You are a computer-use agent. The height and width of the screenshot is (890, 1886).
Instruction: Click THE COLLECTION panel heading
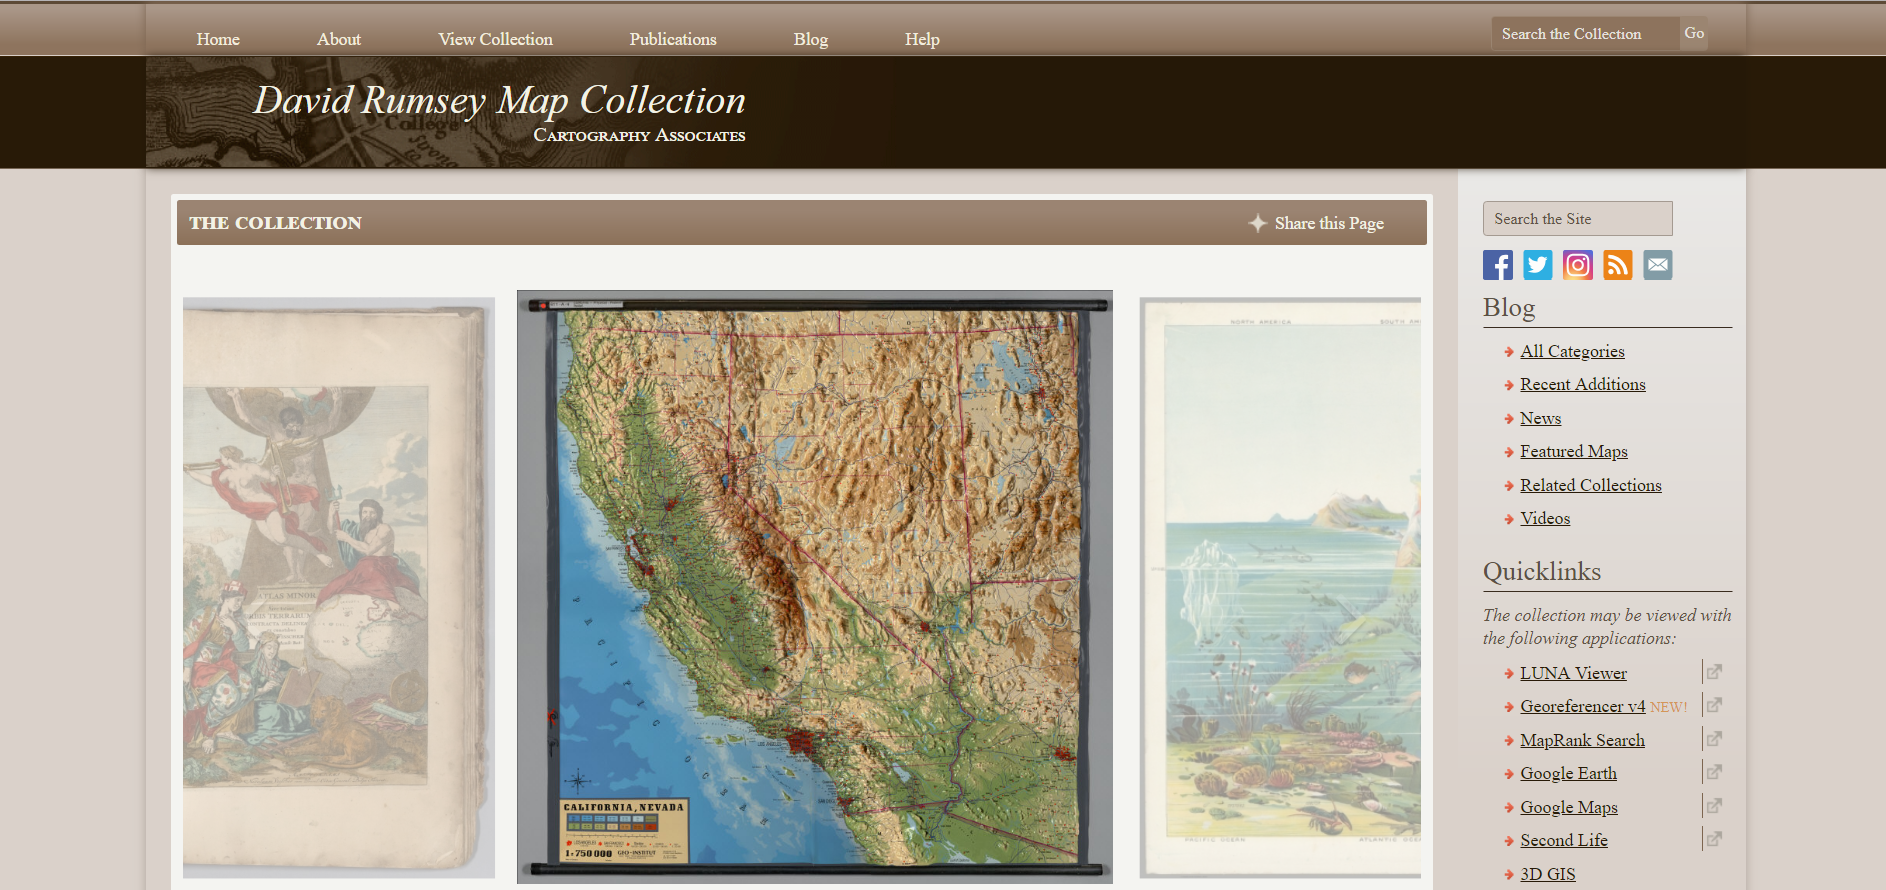click(275, 223)
